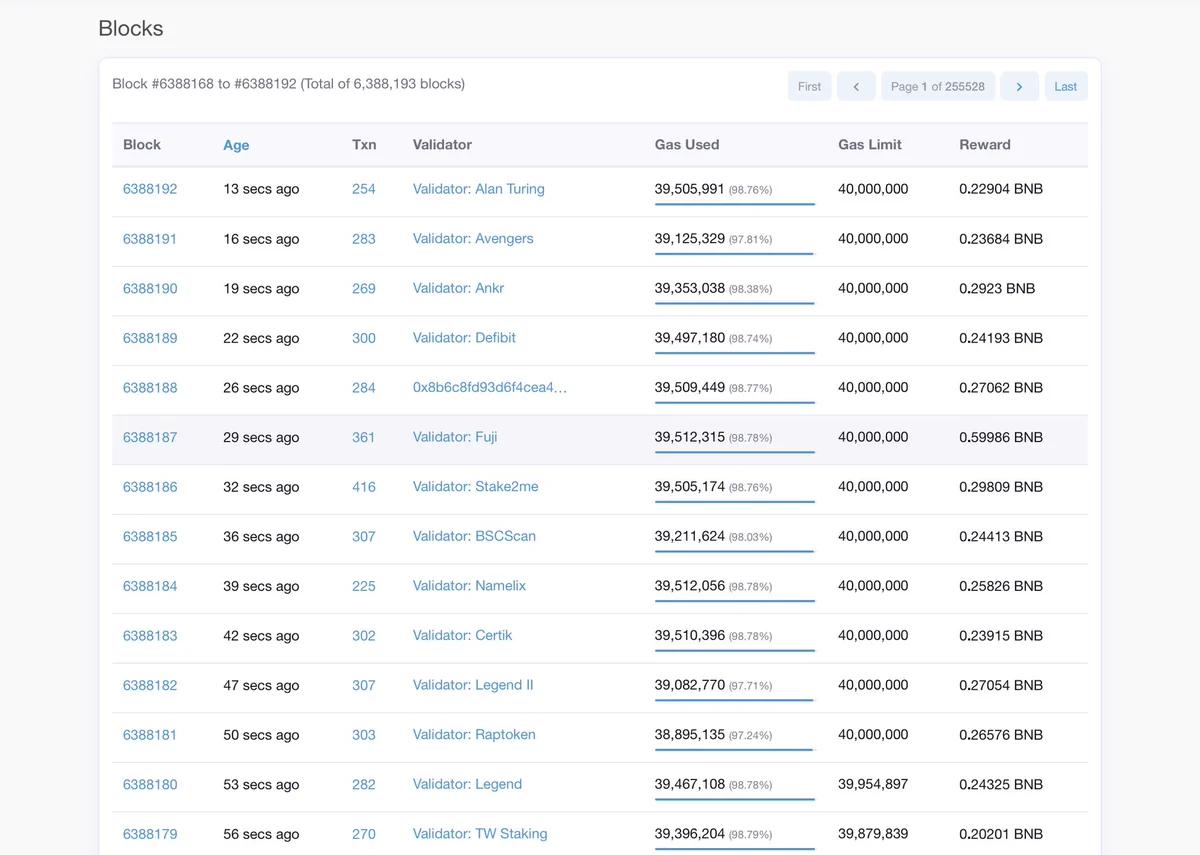This screenshot has height=855, width=1200.
Task: Jump to the Last page
Action: click(x=1066, y=86)
